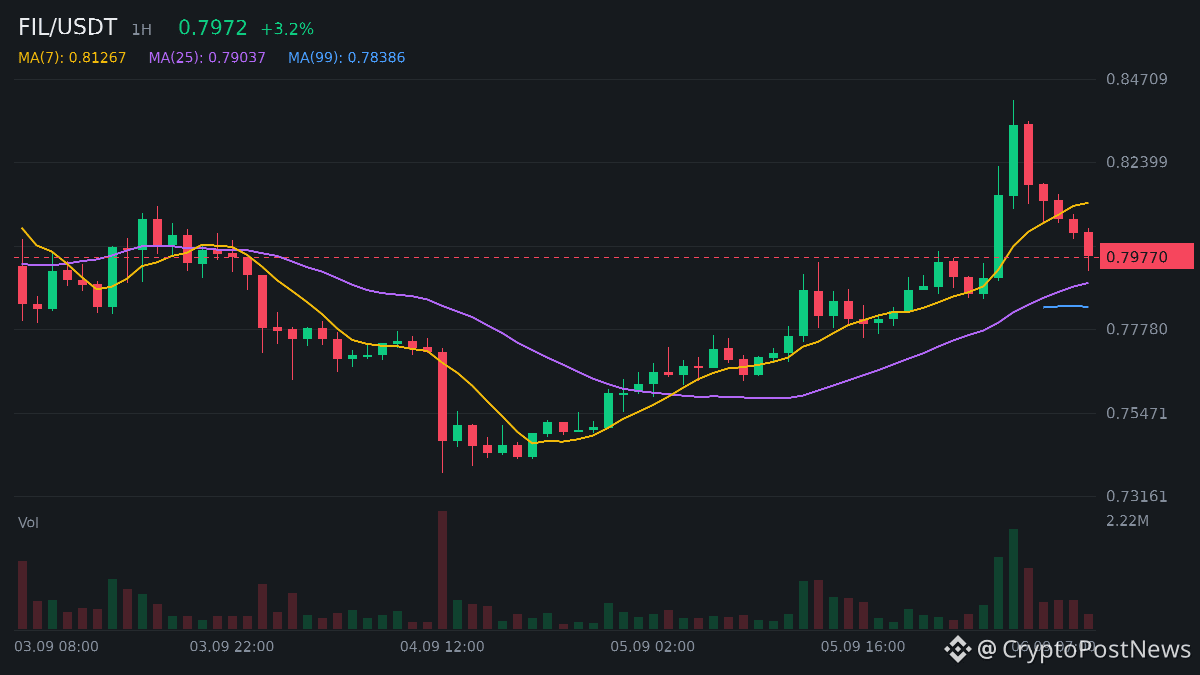Select the 03.09 08:00 time axis label
1200x675 pixels.
tap(56, 646)
